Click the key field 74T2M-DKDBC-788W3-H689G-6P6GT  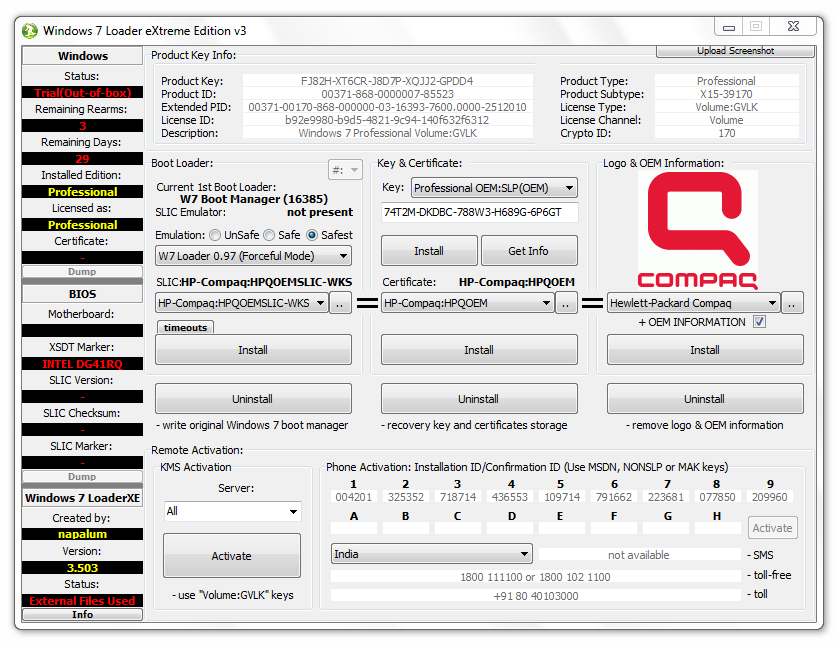pos(479,212)
